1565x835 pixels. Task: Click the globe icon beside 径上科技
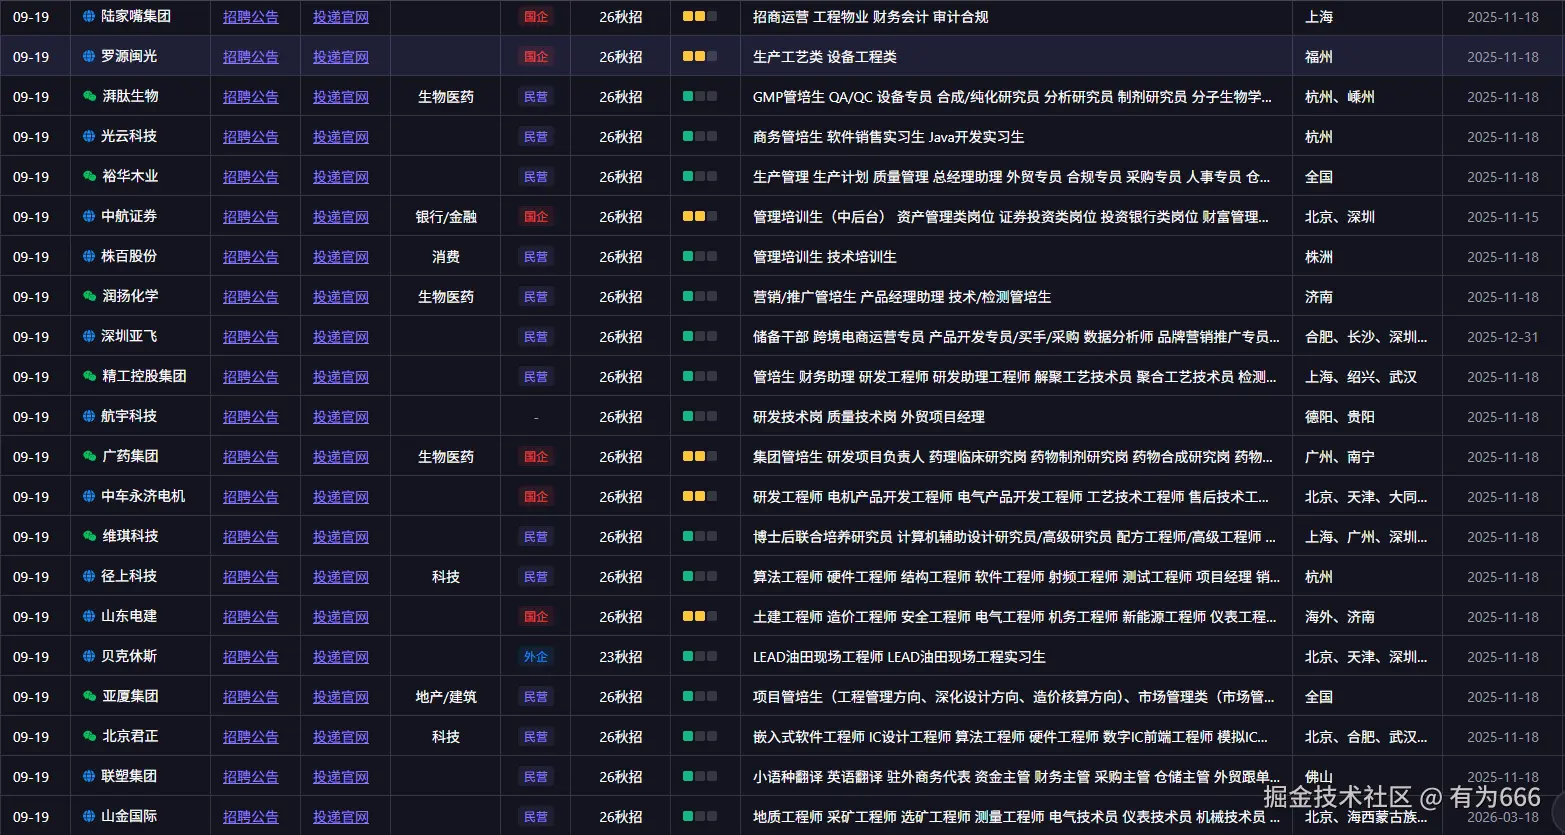[x=89, y=577]
